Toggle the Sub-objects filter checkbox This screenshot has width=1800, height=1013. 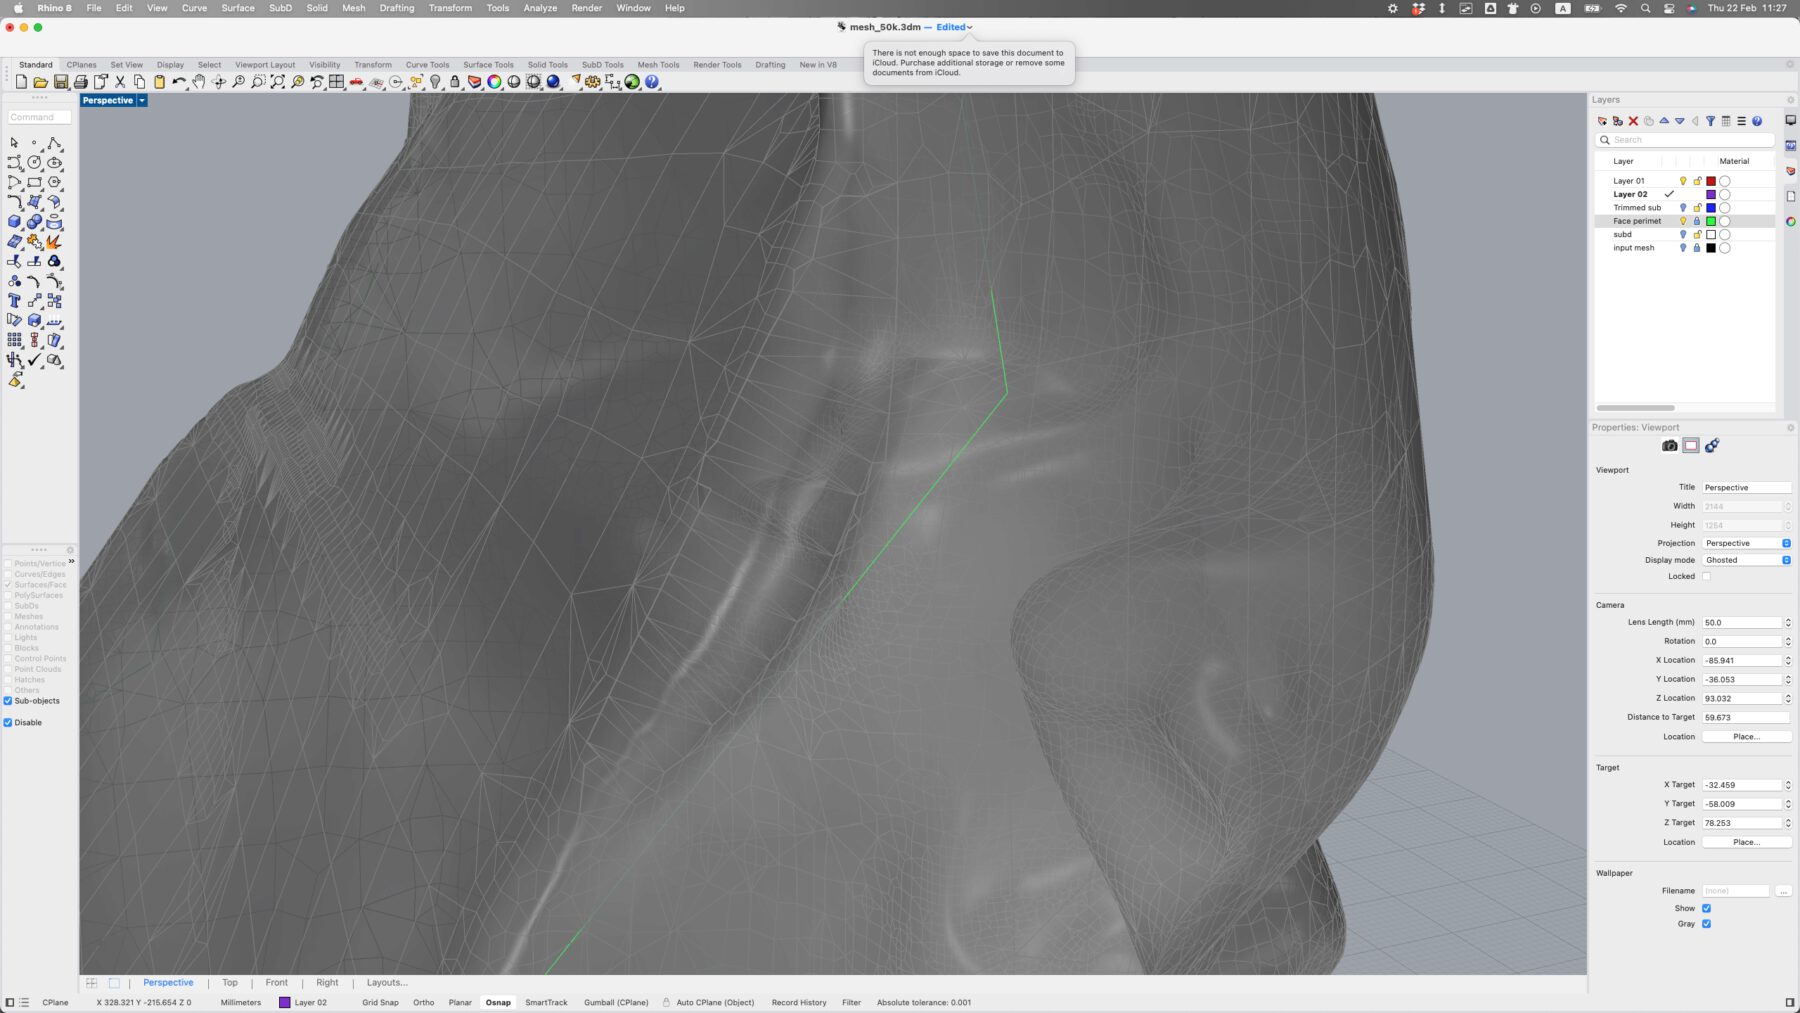tap(8, 701)
